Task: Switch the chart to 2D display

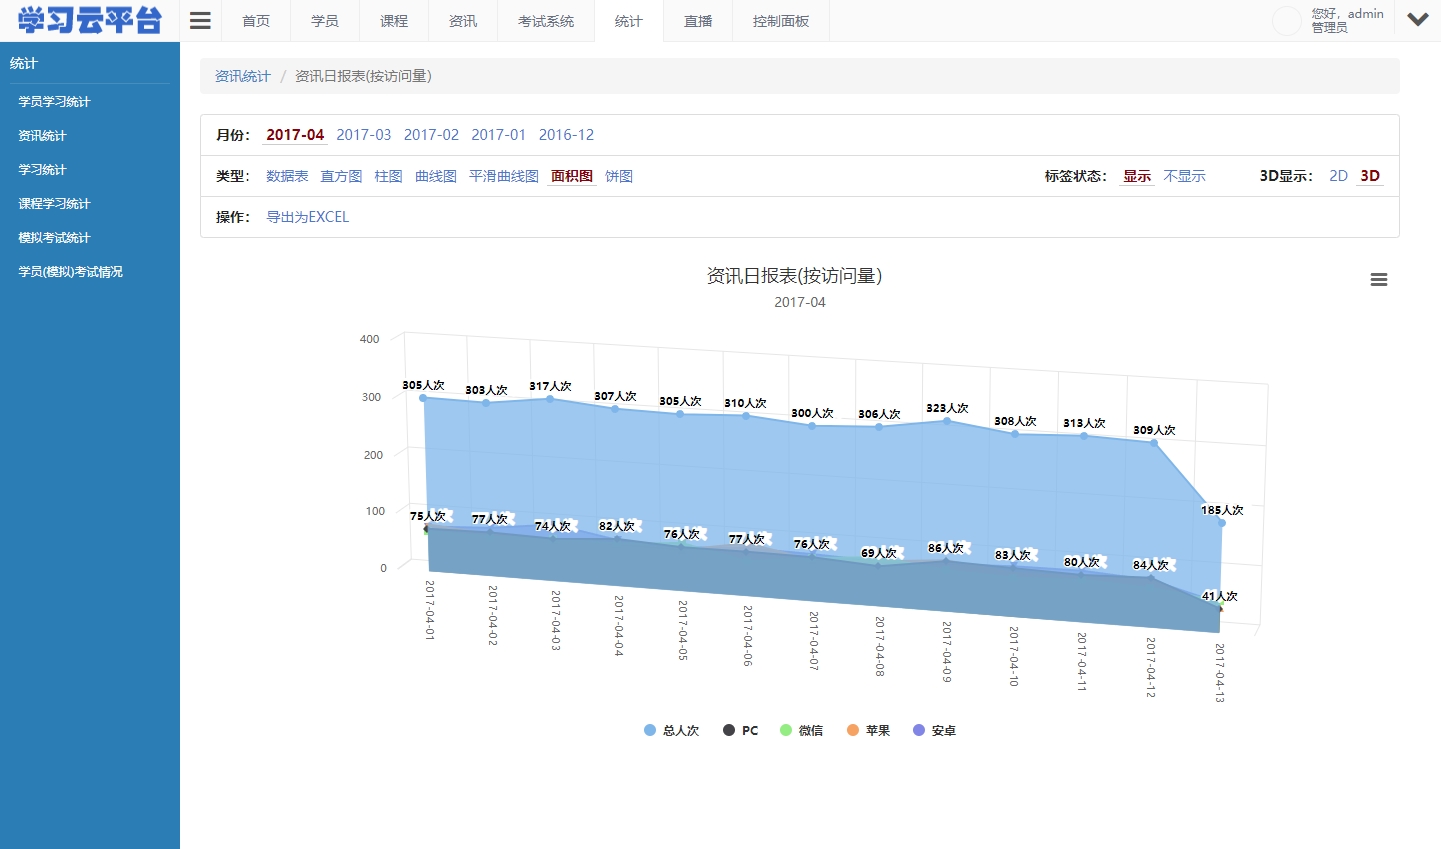Action: tap(1339, 175)
